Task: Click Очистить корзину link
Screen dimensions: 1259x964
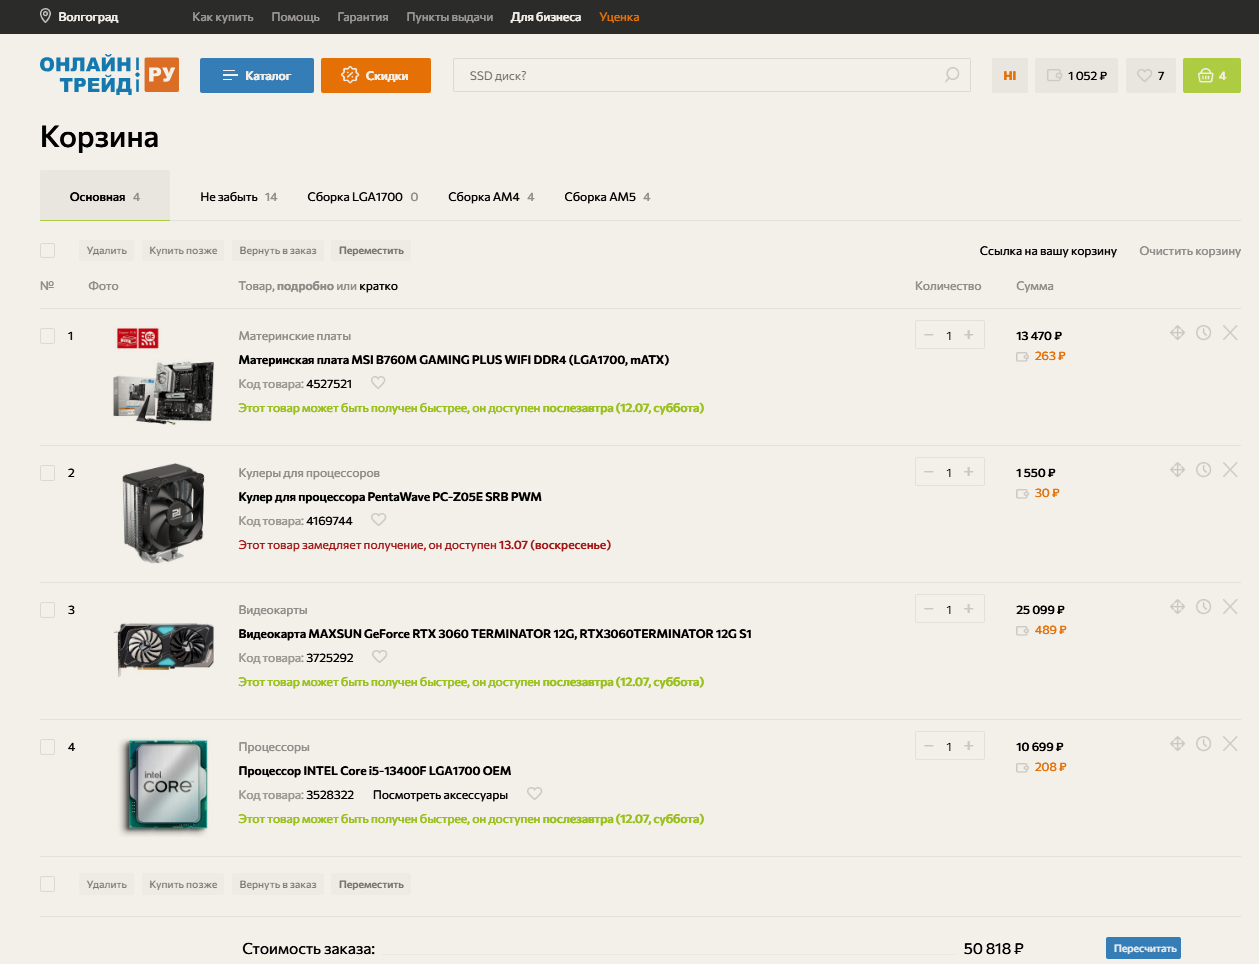Action: click(1190, 251)
